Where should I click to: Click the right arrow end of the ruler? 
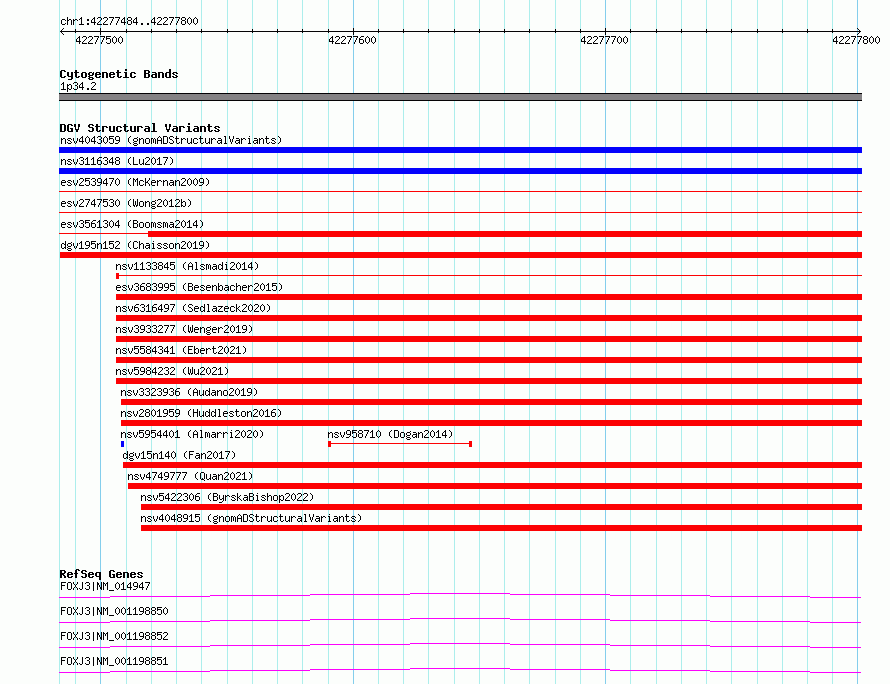tap(859, 31)
